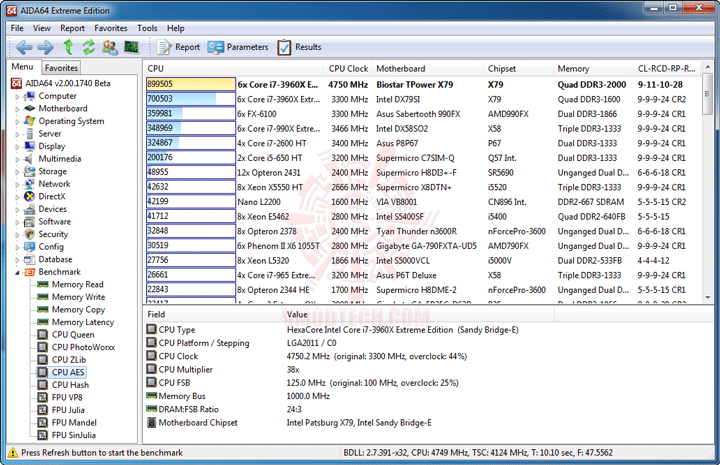Viewport: 720px width, 465px height.
Task: Sort by the Chipset column header
Action: [x=518, y=68]
